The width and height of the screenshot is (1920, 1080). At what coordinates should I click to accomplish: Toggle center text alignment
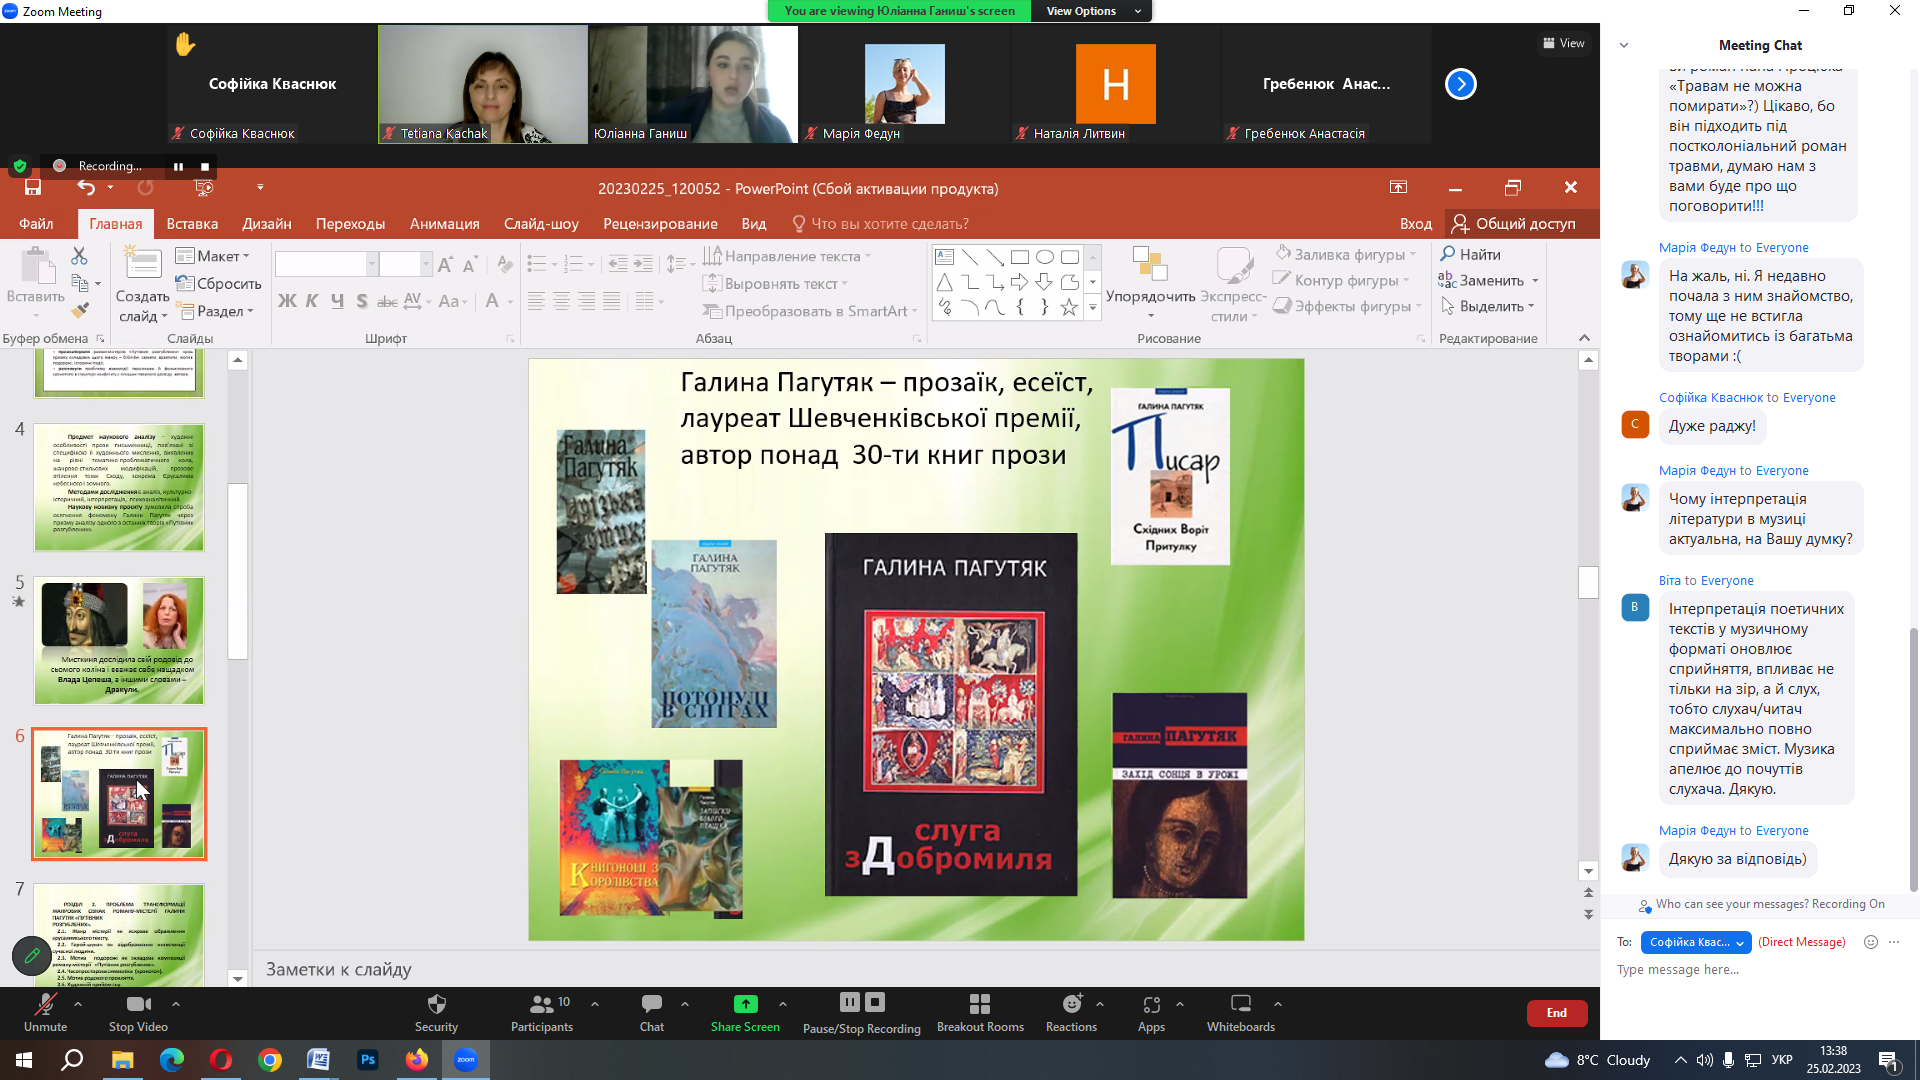562,301
